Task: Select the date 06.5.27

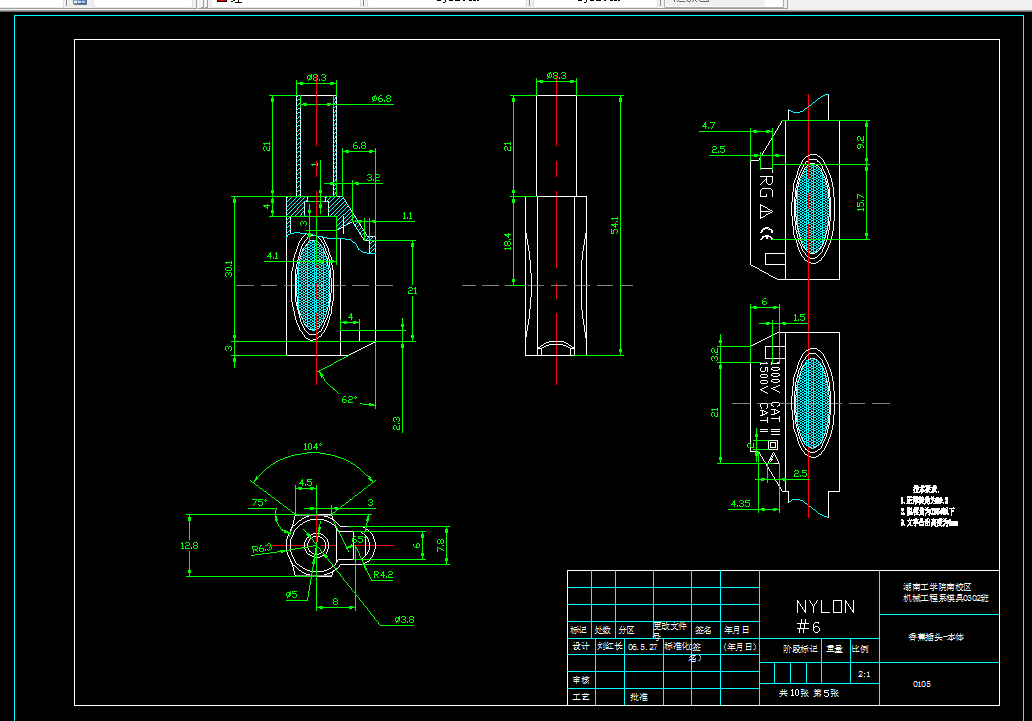Action: [x=642, y=647]
